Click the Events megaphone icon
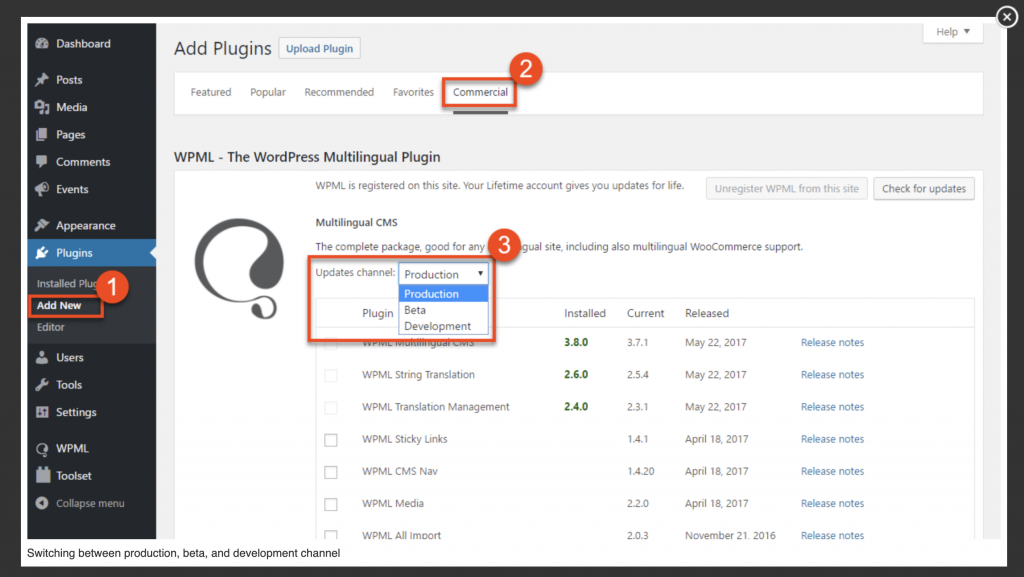The height and width of the screenshot is (577, 1024). point(42,189)
